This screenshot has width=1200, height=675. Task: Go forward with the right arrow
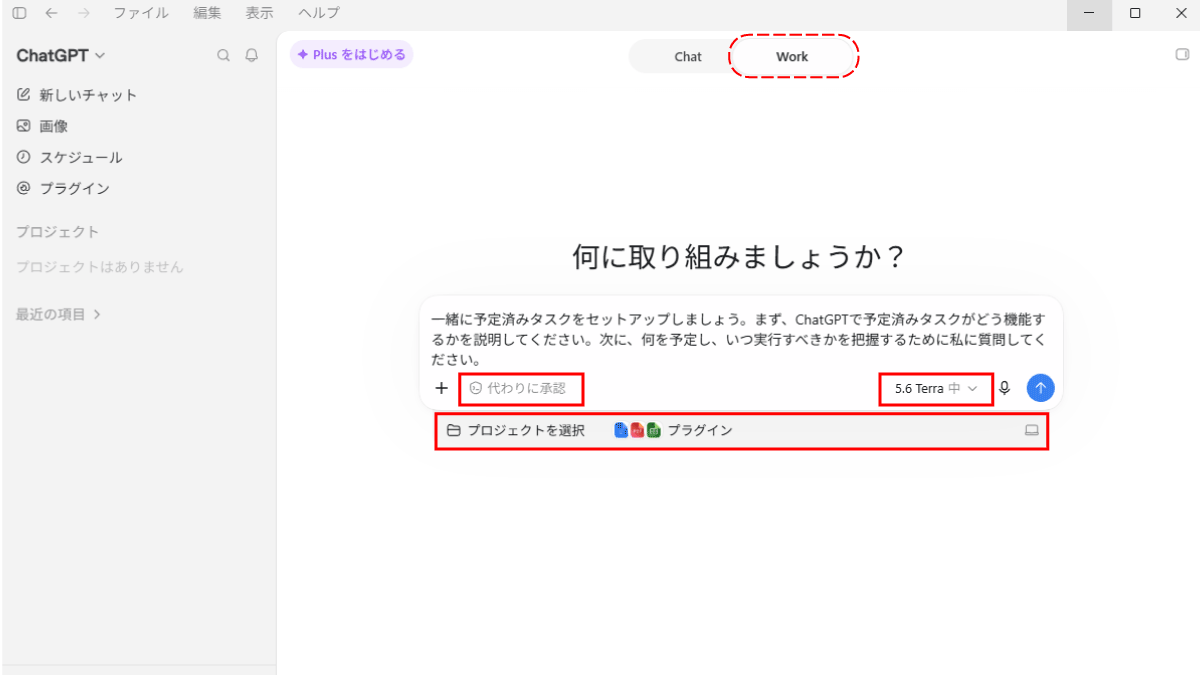[84, 13]
